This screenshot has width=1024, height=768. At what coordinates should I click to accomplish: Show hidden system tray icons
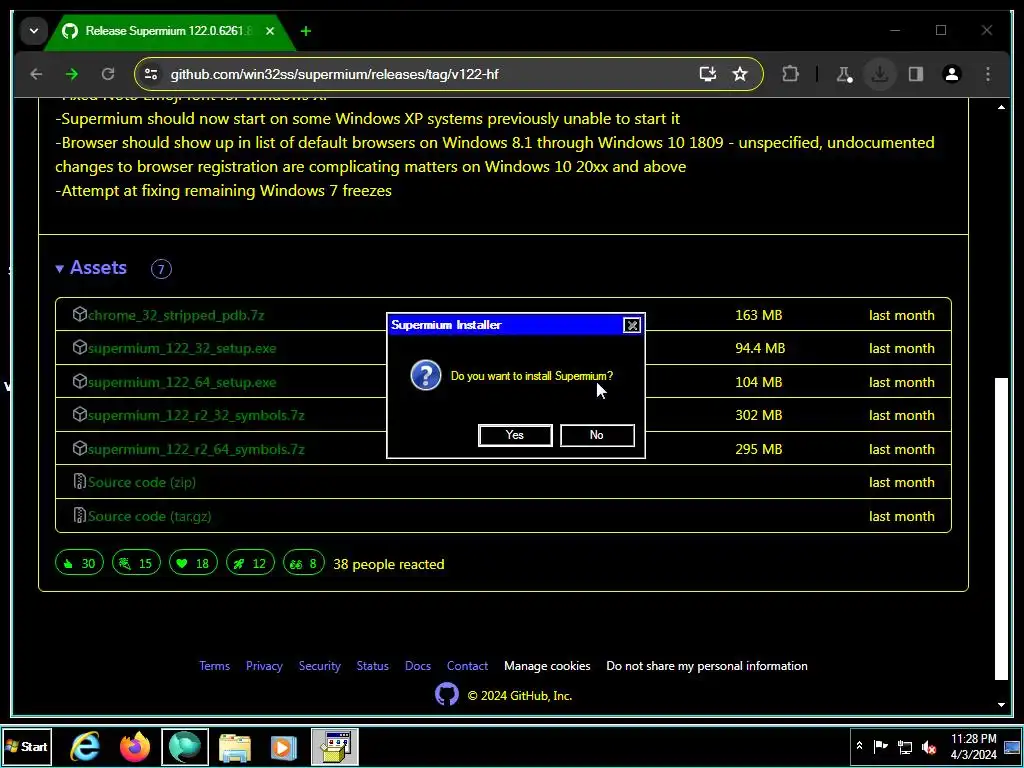[x=859, y=746]
